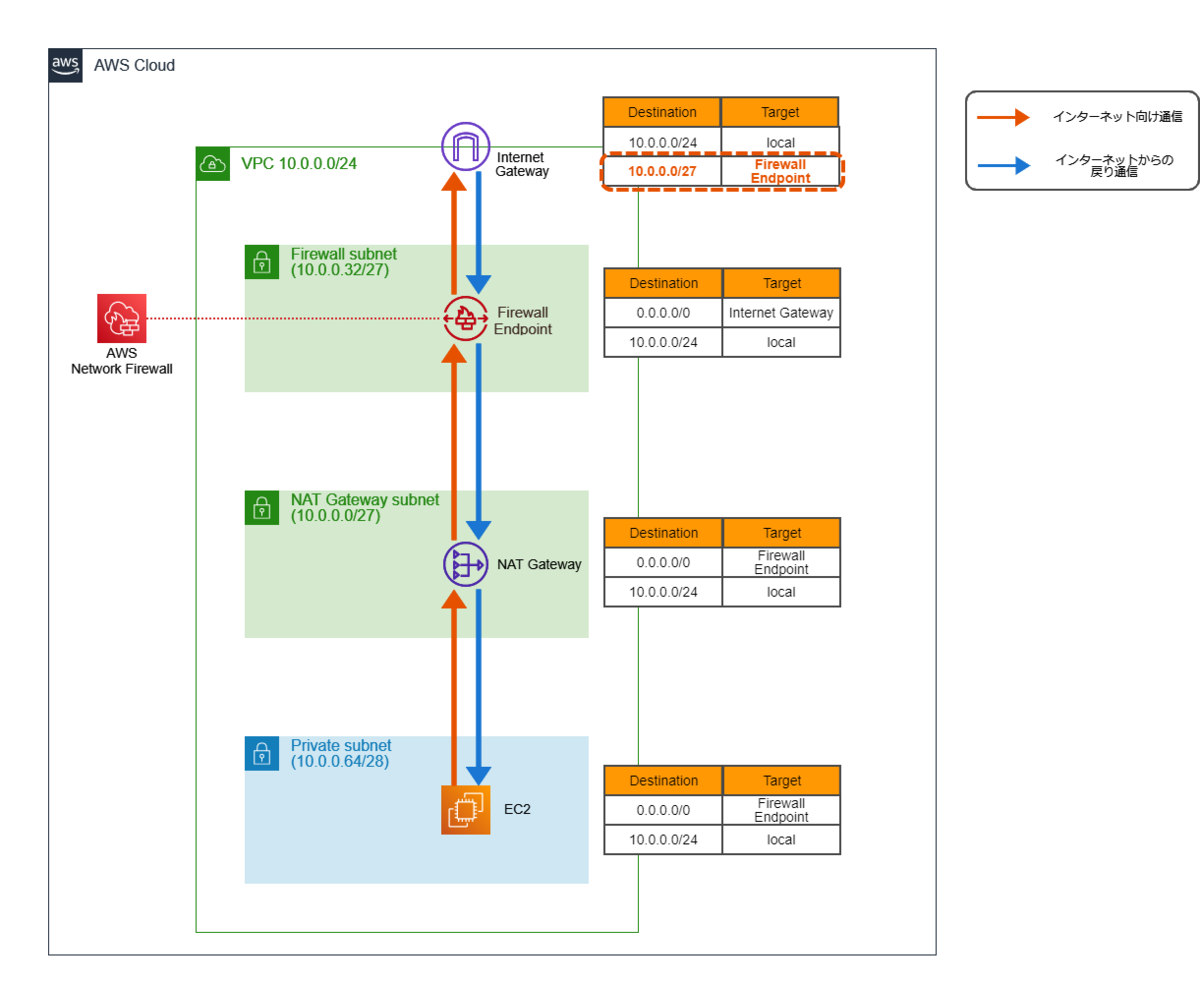Click the orange legend arrow

coord(1003,117)
